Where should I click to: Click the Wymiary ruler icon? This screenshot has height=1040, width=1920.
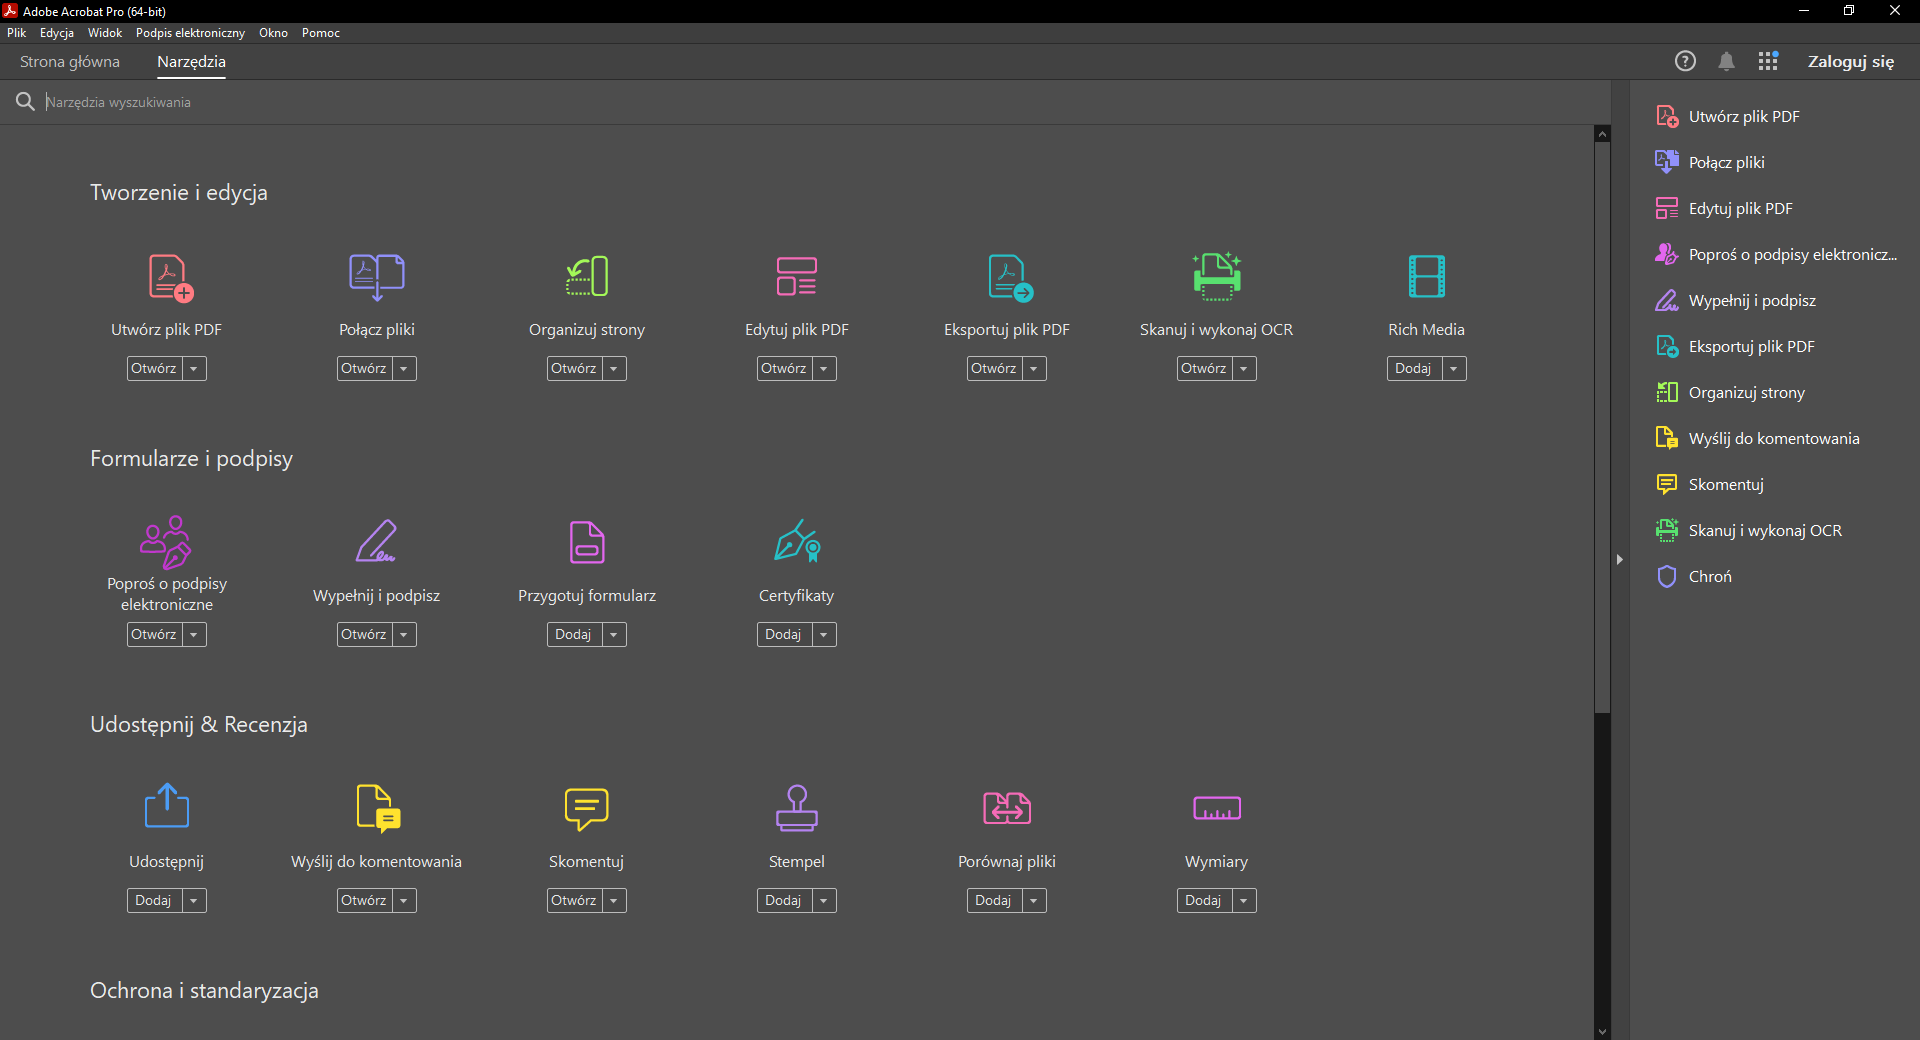(x=1217, y=808)
